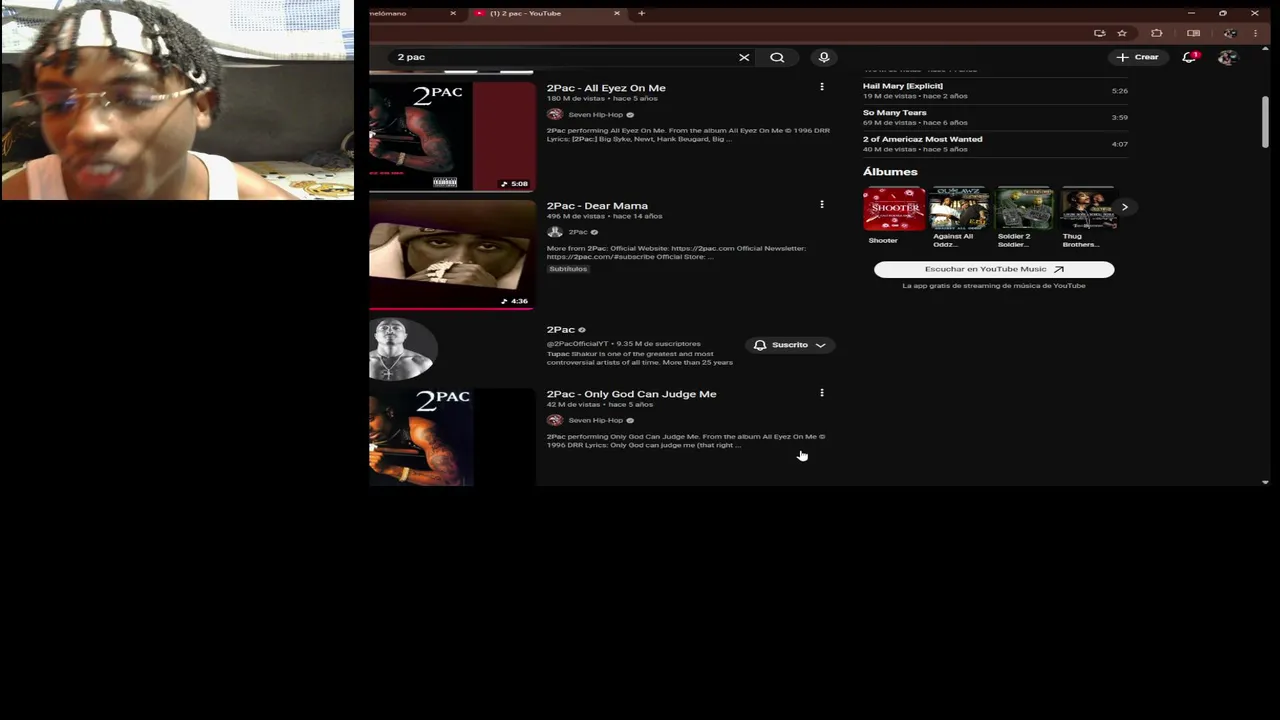Close the 2 pac - YouTube tab
Screen dimensions: 1280x720
coord(617,13)
